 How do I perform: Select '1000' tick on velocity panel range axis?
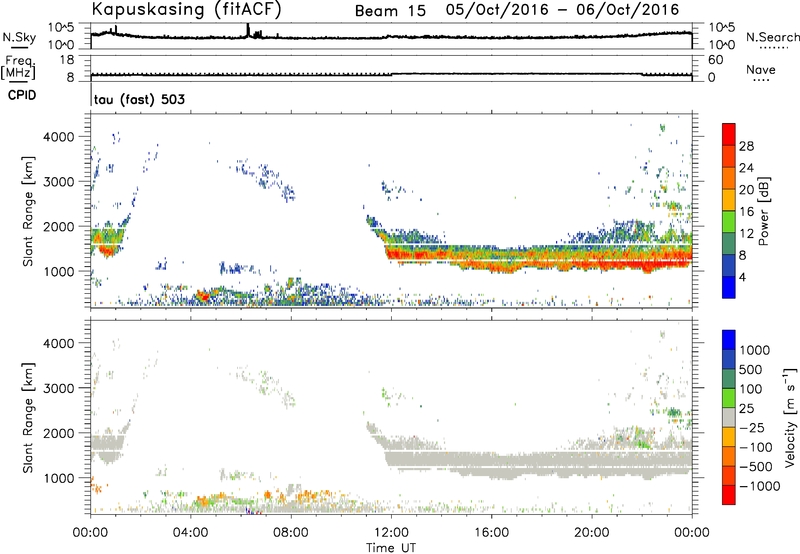[60, 478]
